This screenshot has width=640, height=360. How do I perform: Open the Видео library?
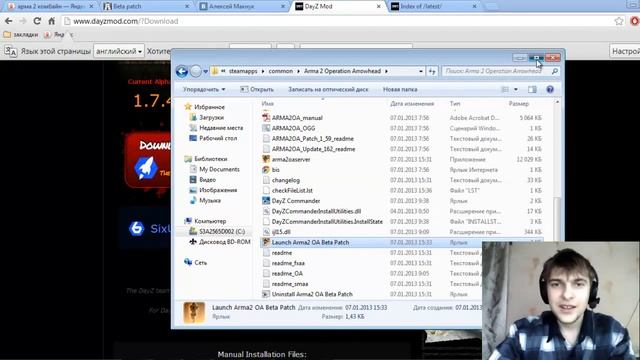click(207, 180)
